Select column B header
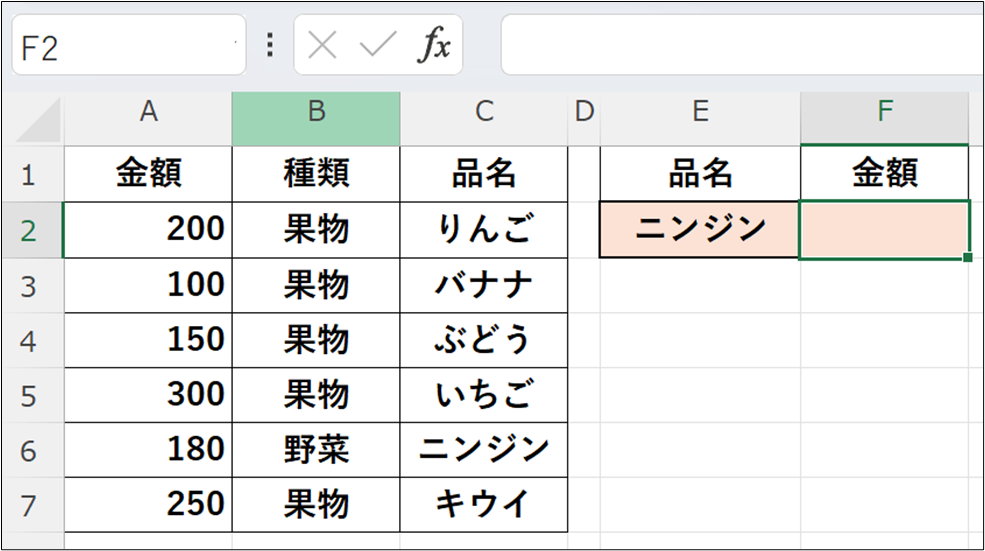Image resolution: width=985 pixels, height=551 pixels. 316,113
